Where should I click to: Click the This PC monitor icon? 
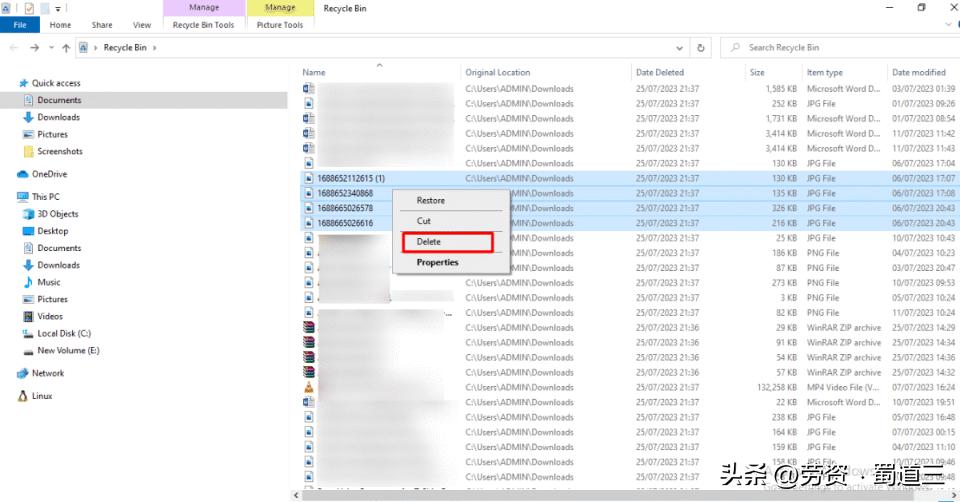point(23,197)
